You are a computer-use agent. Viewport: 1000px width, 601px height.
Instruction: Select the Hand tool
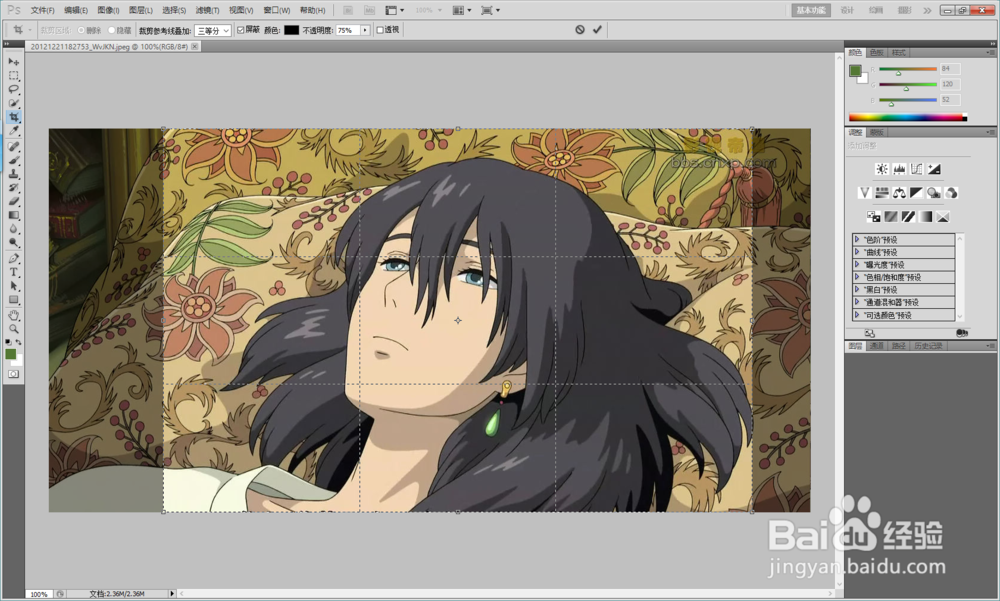(x=13, y=315)
